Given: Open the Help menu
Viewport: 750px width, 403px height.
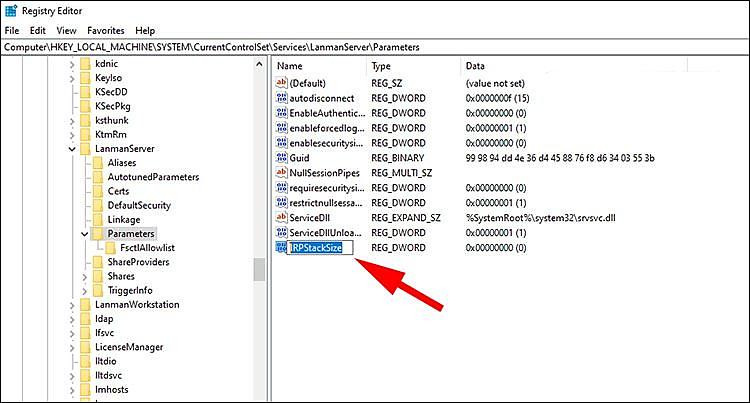Looking at the screenshot, I should point(145,31).
